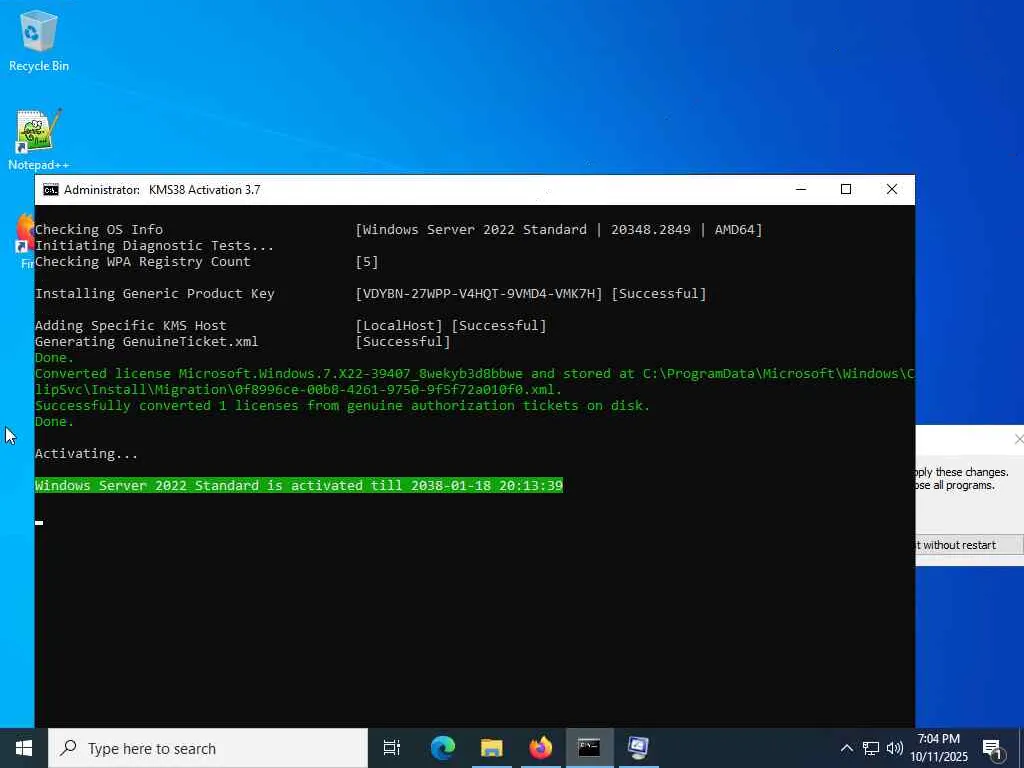Open the Windows Start menu
The height and width of the screenshot is (768, 1024).
(x=24, y=748)
